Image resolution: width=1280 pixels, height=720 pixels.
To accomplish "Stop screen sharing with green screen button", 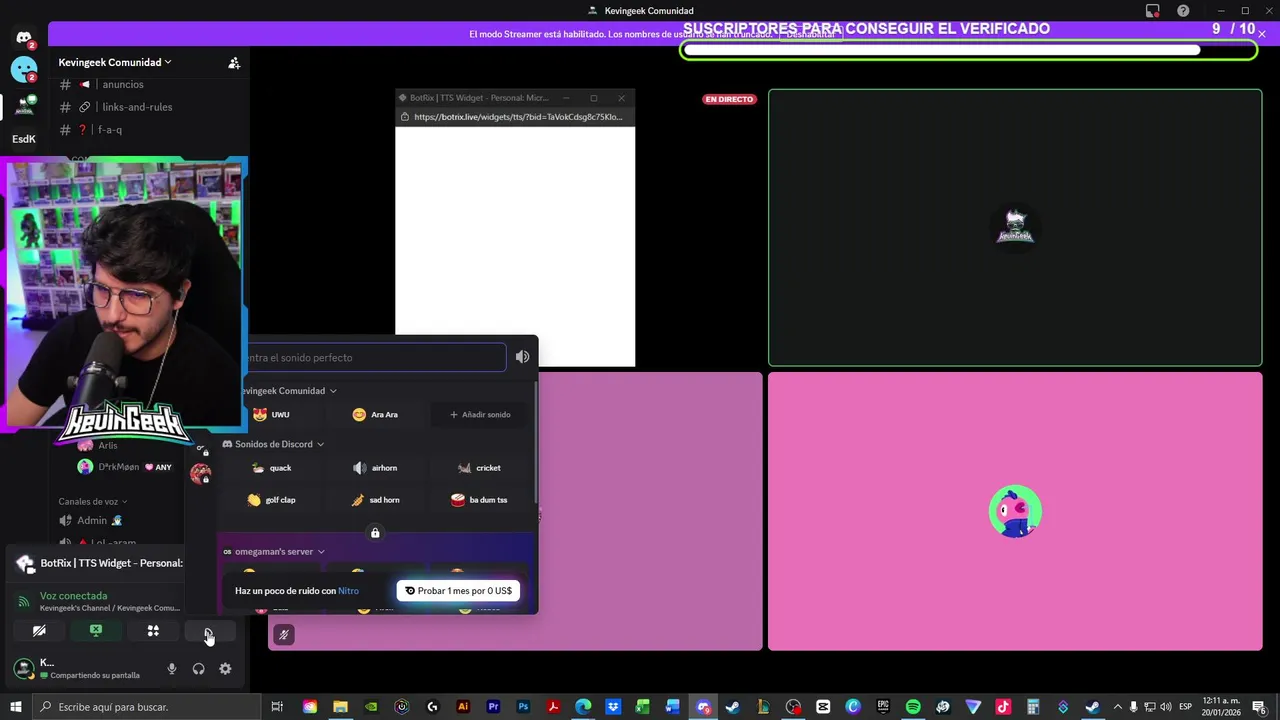I will coord(96,631).
